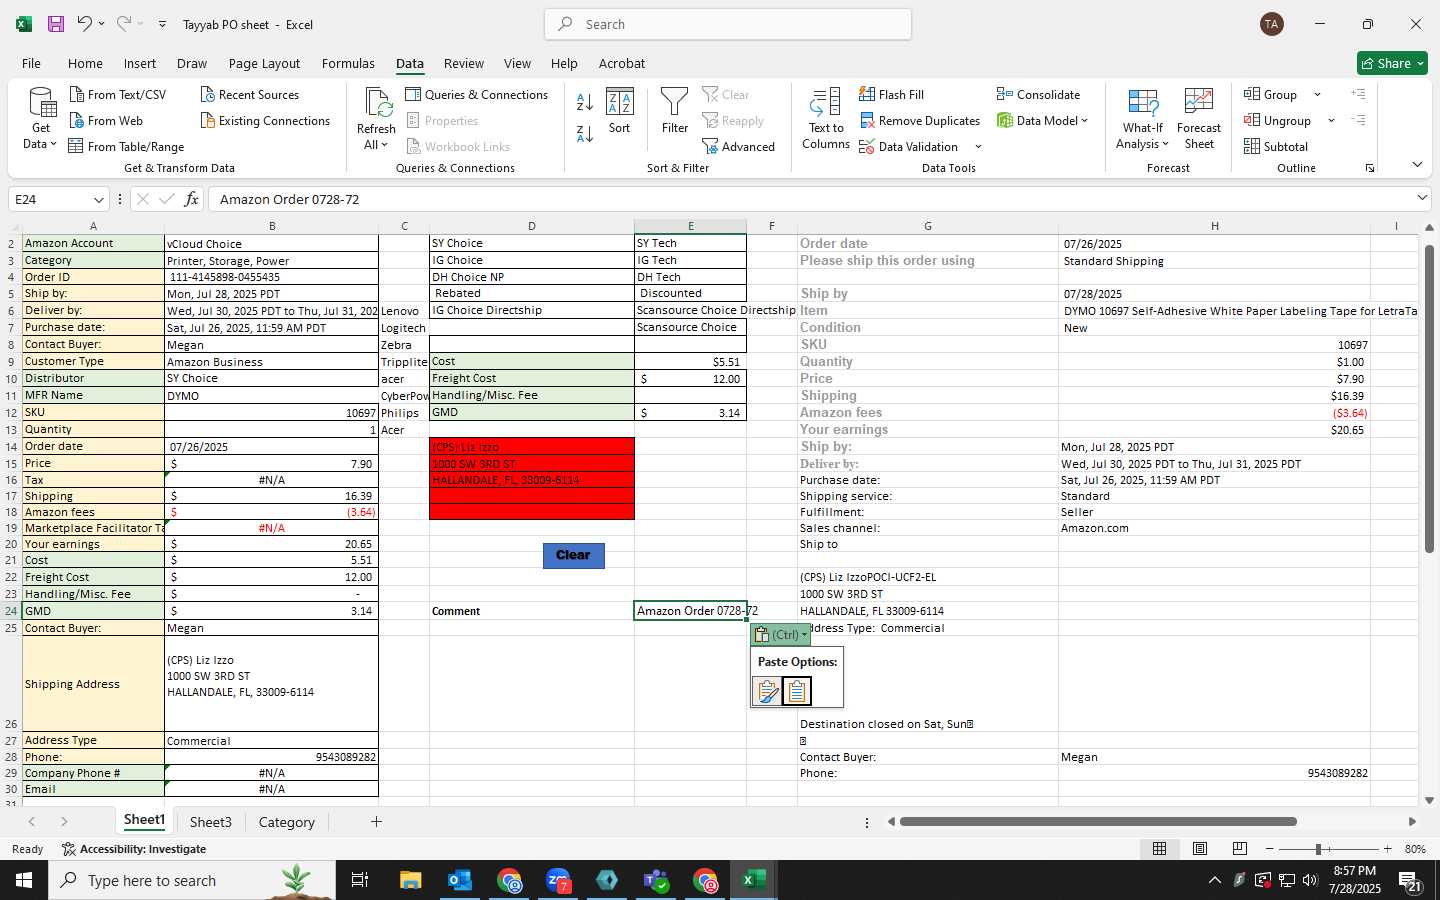Create a Forecast Sheet
This screenshot has width=1440, height=900.
1199,119
